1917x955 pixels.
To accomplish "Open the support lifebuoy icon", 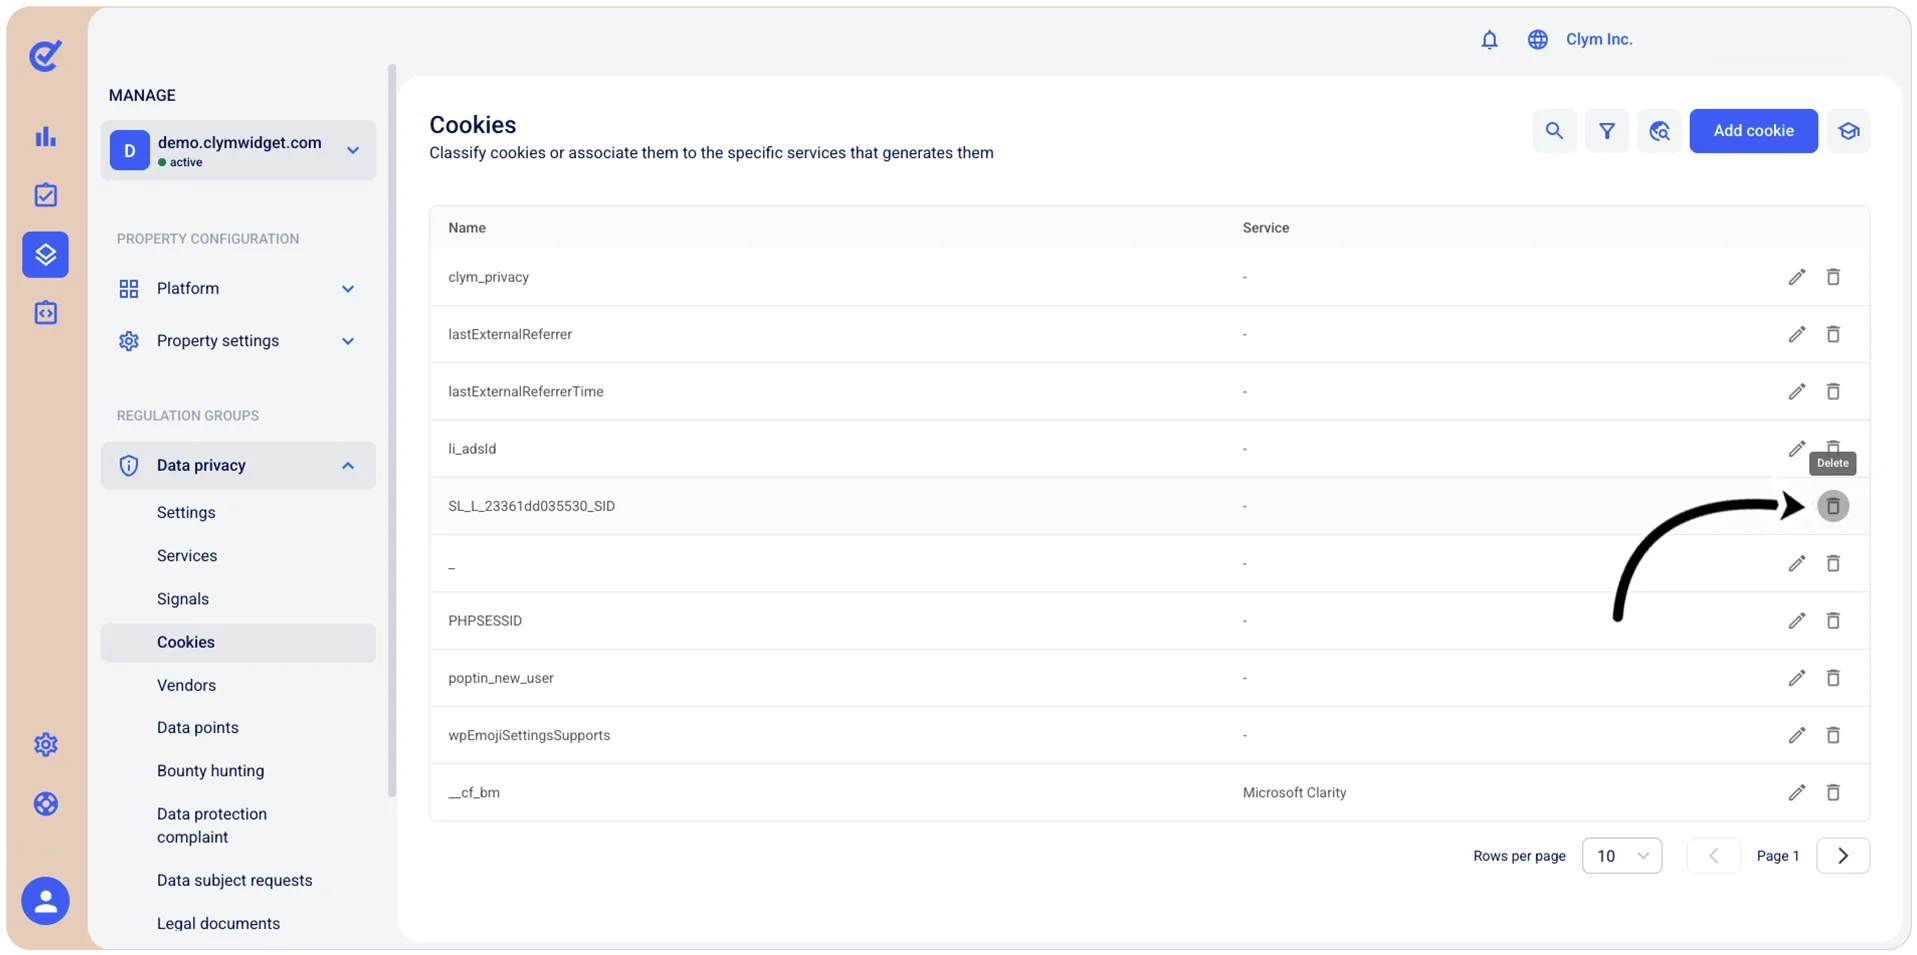I will (45, 804).
